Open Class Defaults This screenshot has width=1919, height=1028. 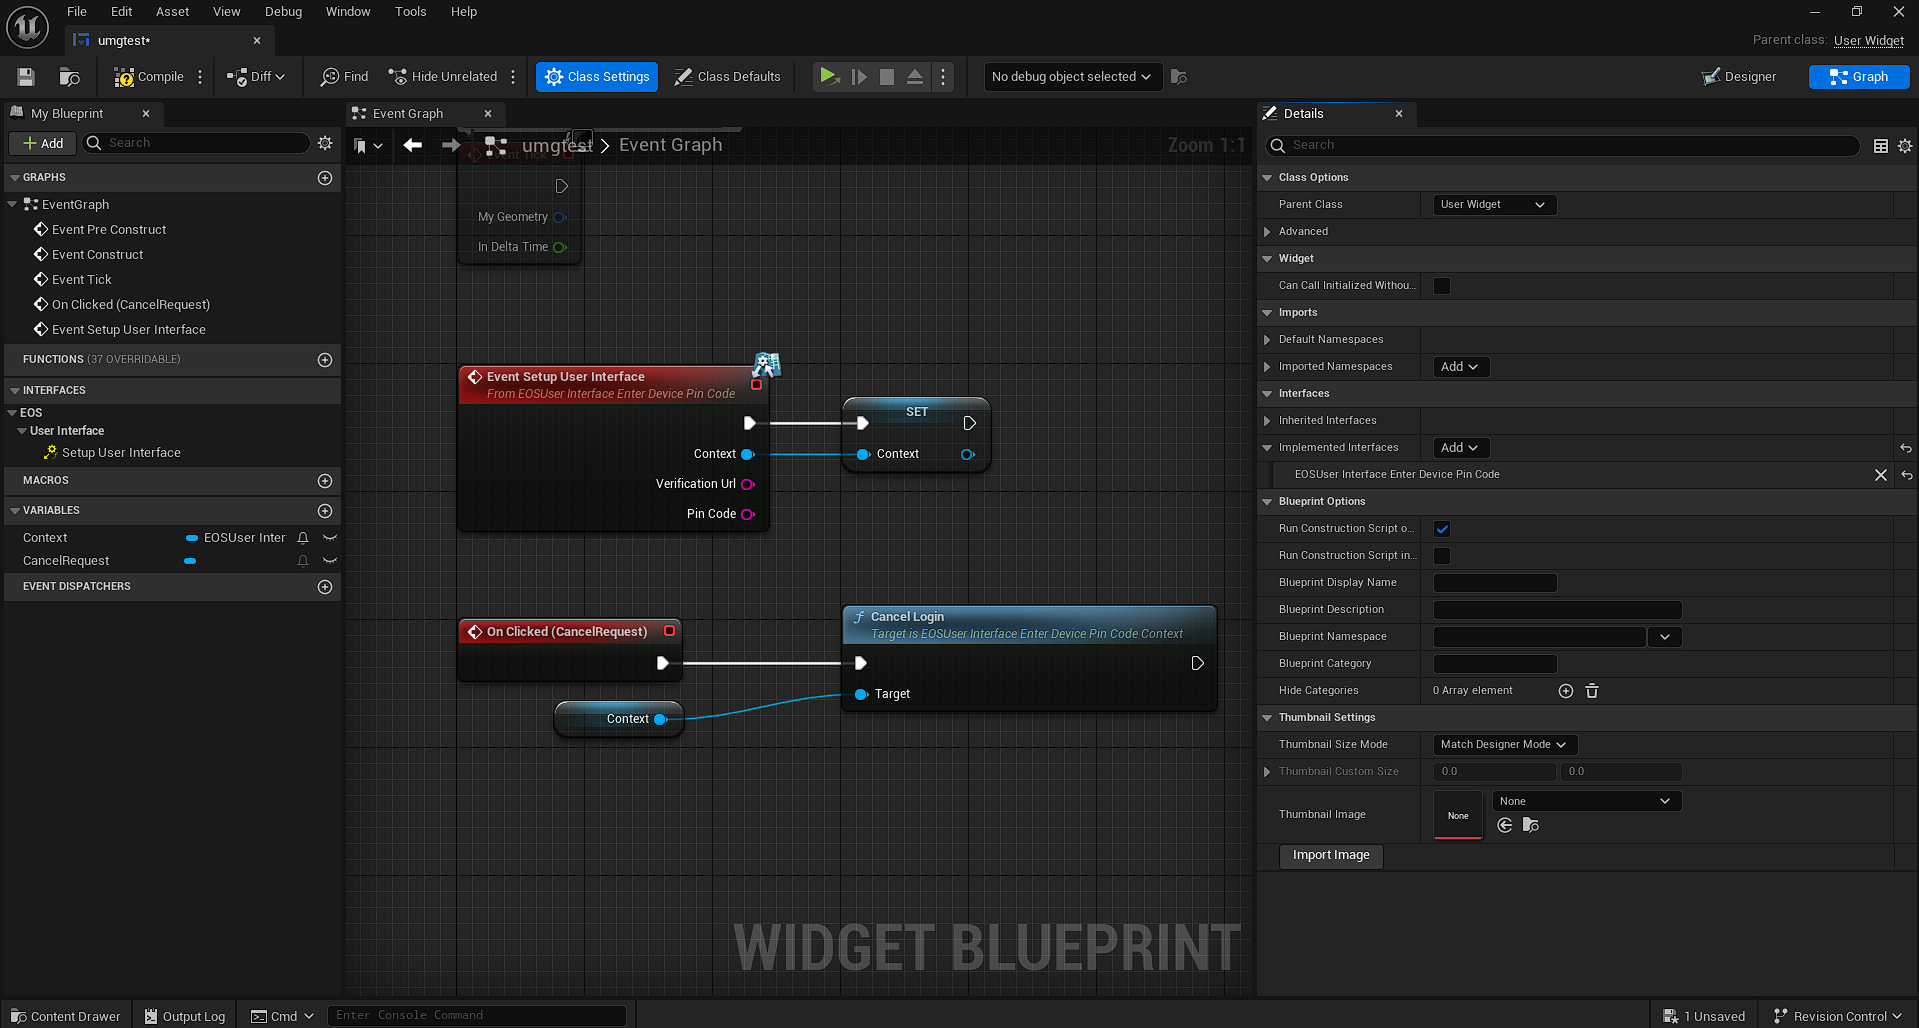(x=727, y=76)
